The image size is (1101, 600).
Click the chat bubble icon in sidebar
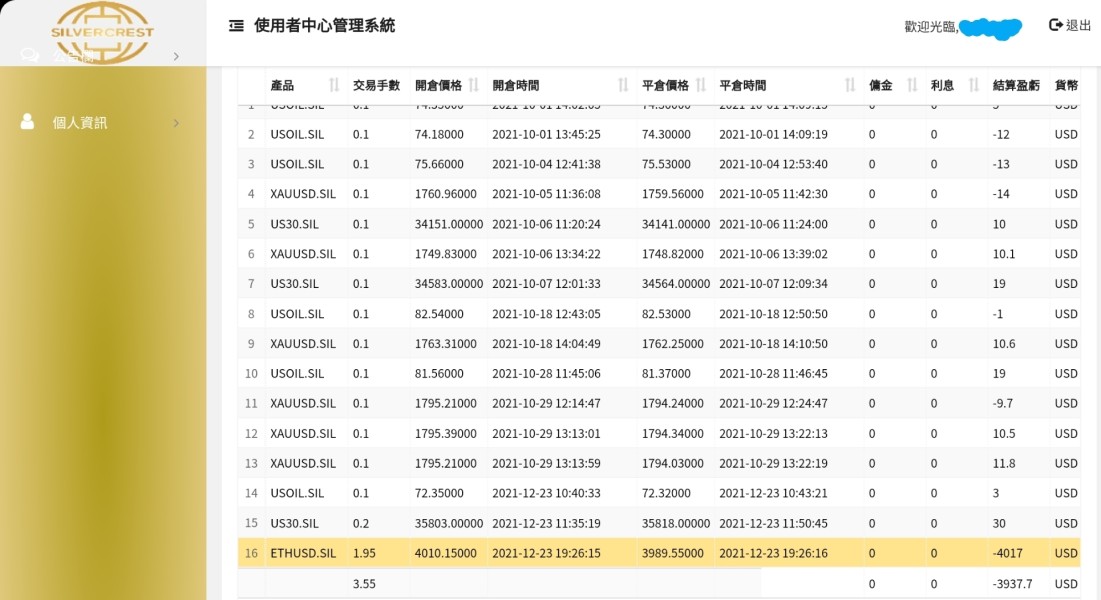[x=29, y=55]
